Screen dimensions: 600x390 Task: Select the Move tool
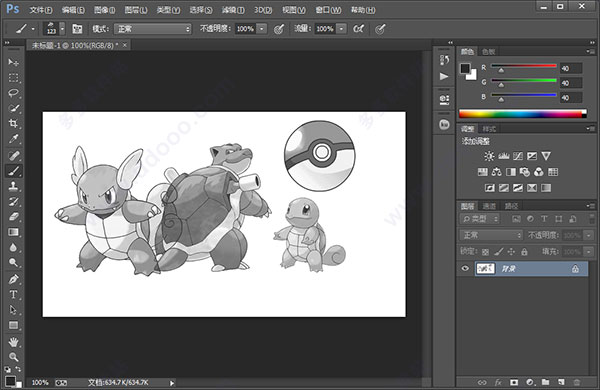(13, 62)
